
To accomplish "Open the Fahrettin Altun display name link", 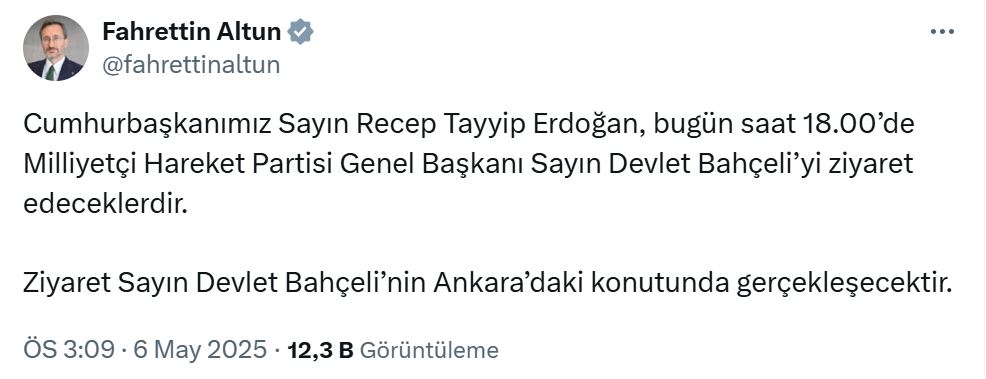I will 192,31.
